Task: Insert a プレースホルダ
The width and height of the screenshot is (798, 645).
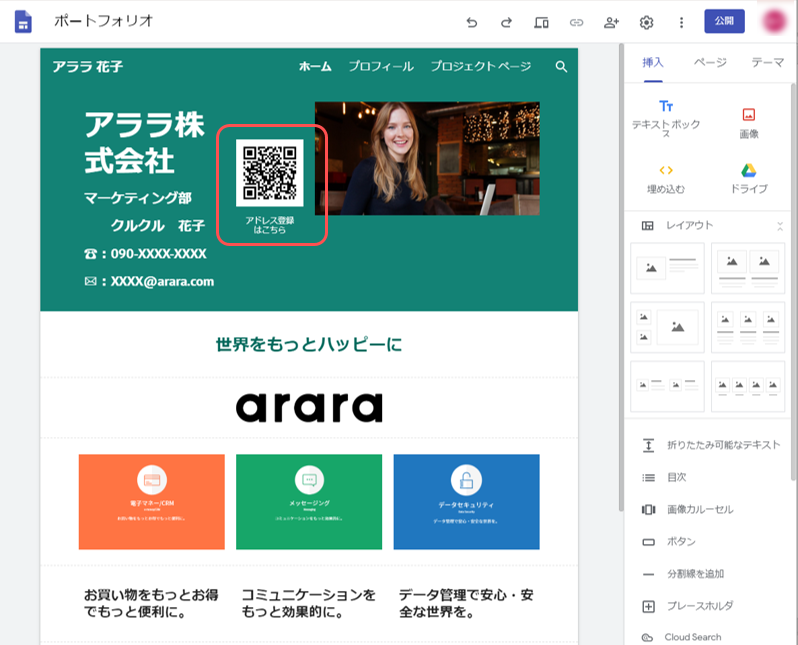Action: coord(688,606)
